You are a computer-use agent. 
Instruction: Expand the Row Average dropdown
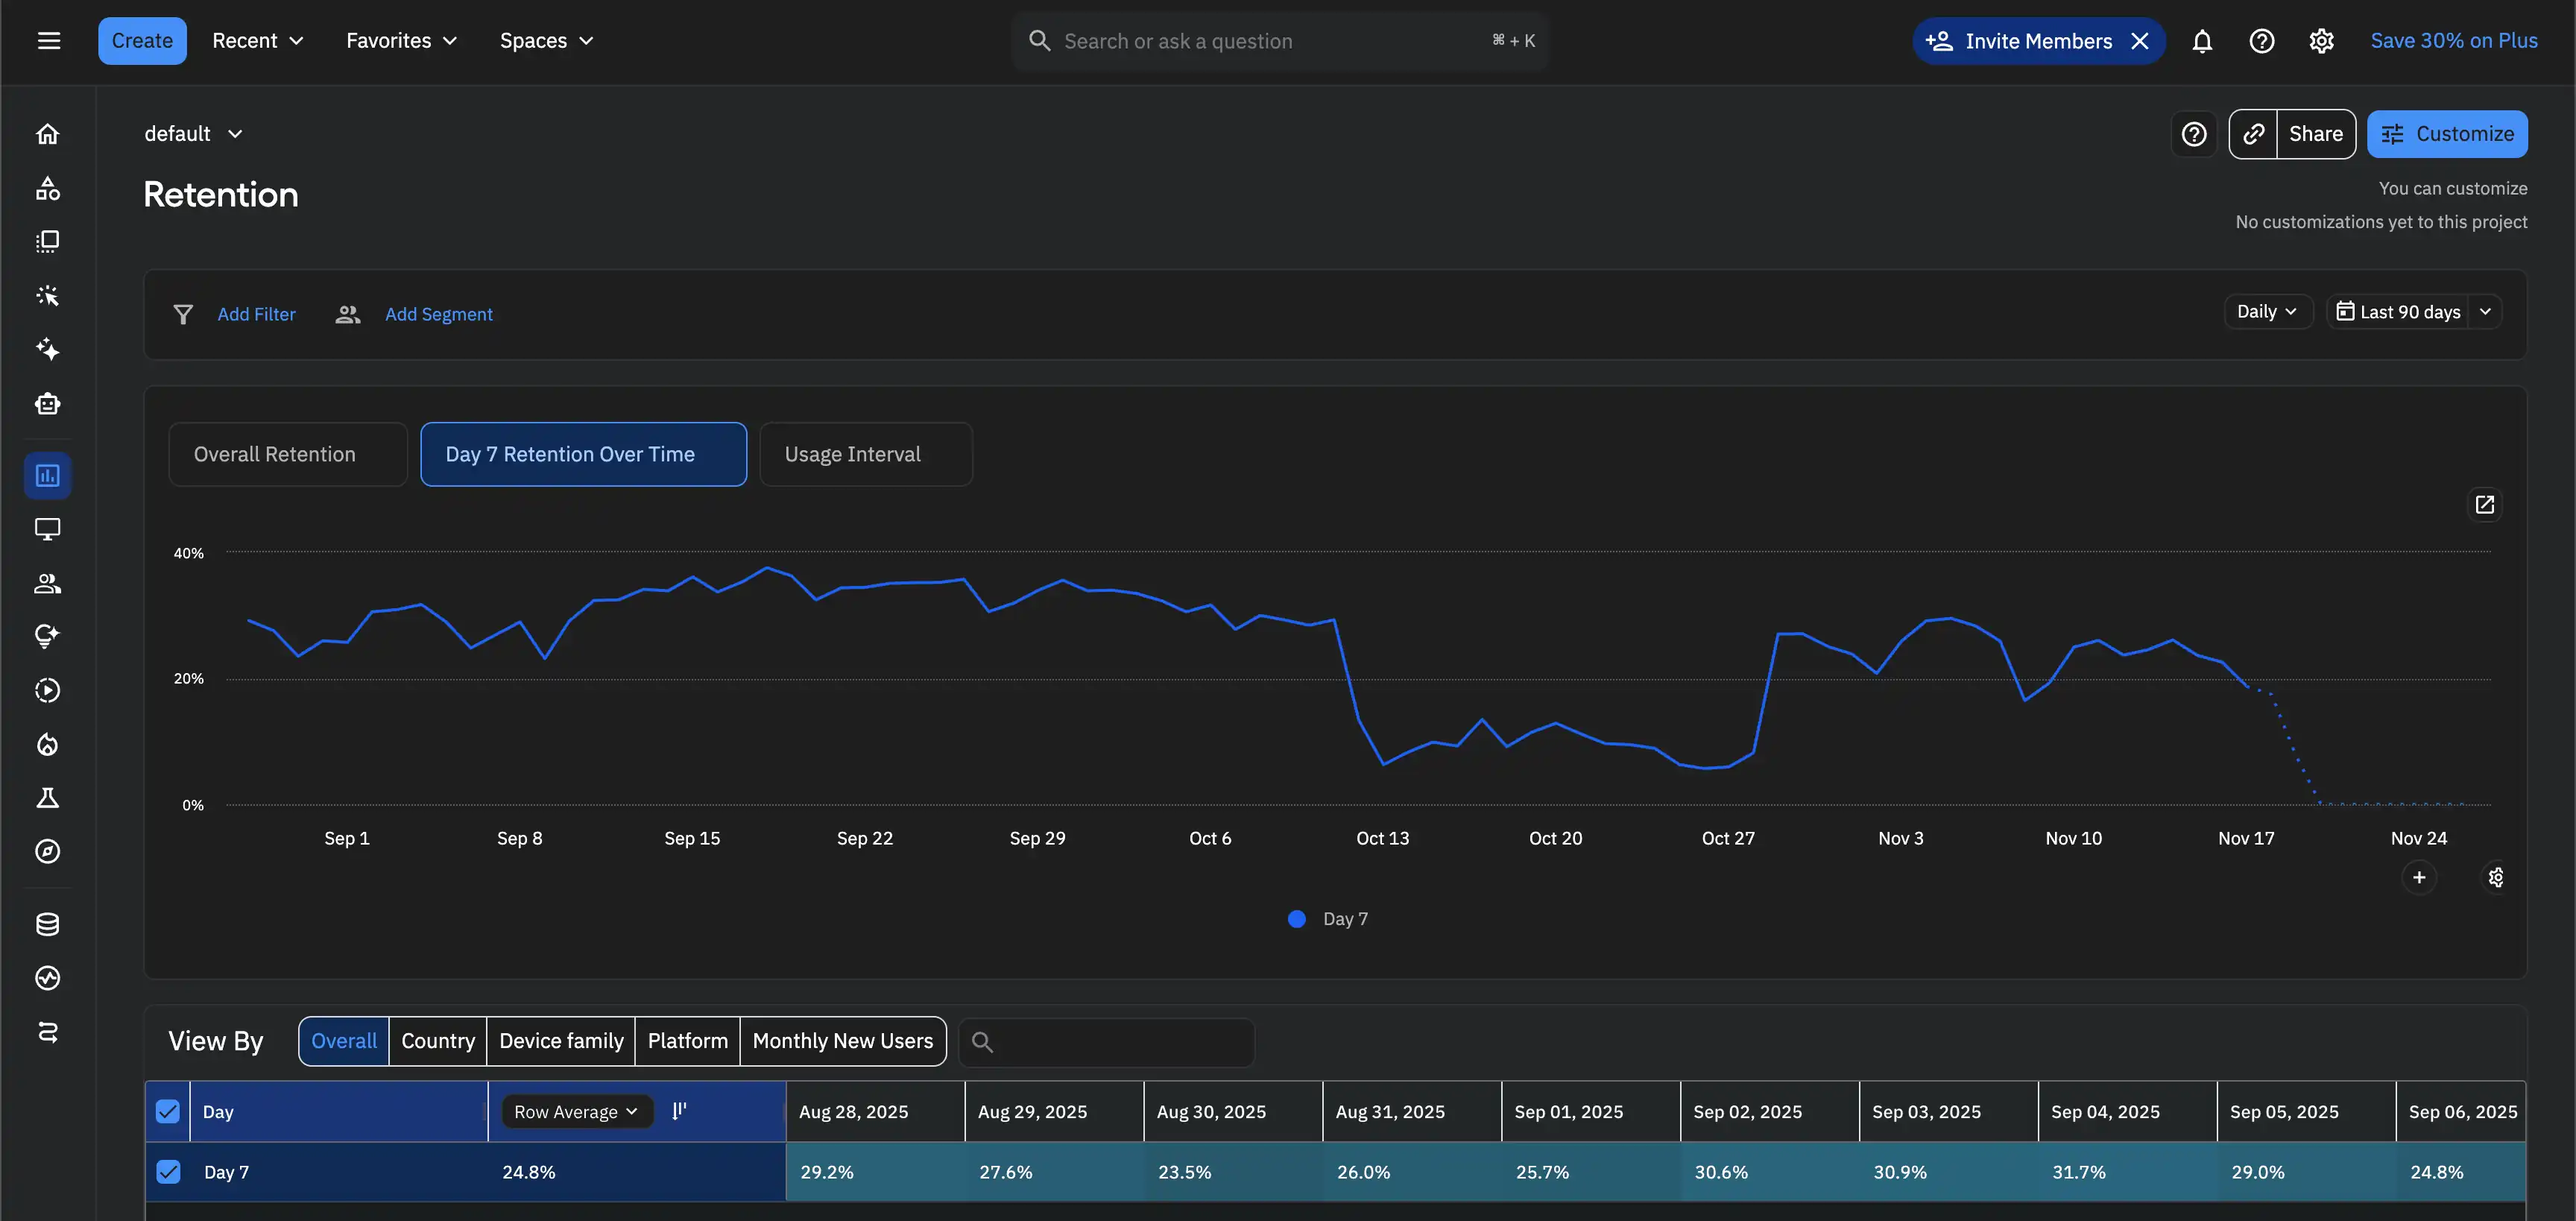tap(576, 1111)
